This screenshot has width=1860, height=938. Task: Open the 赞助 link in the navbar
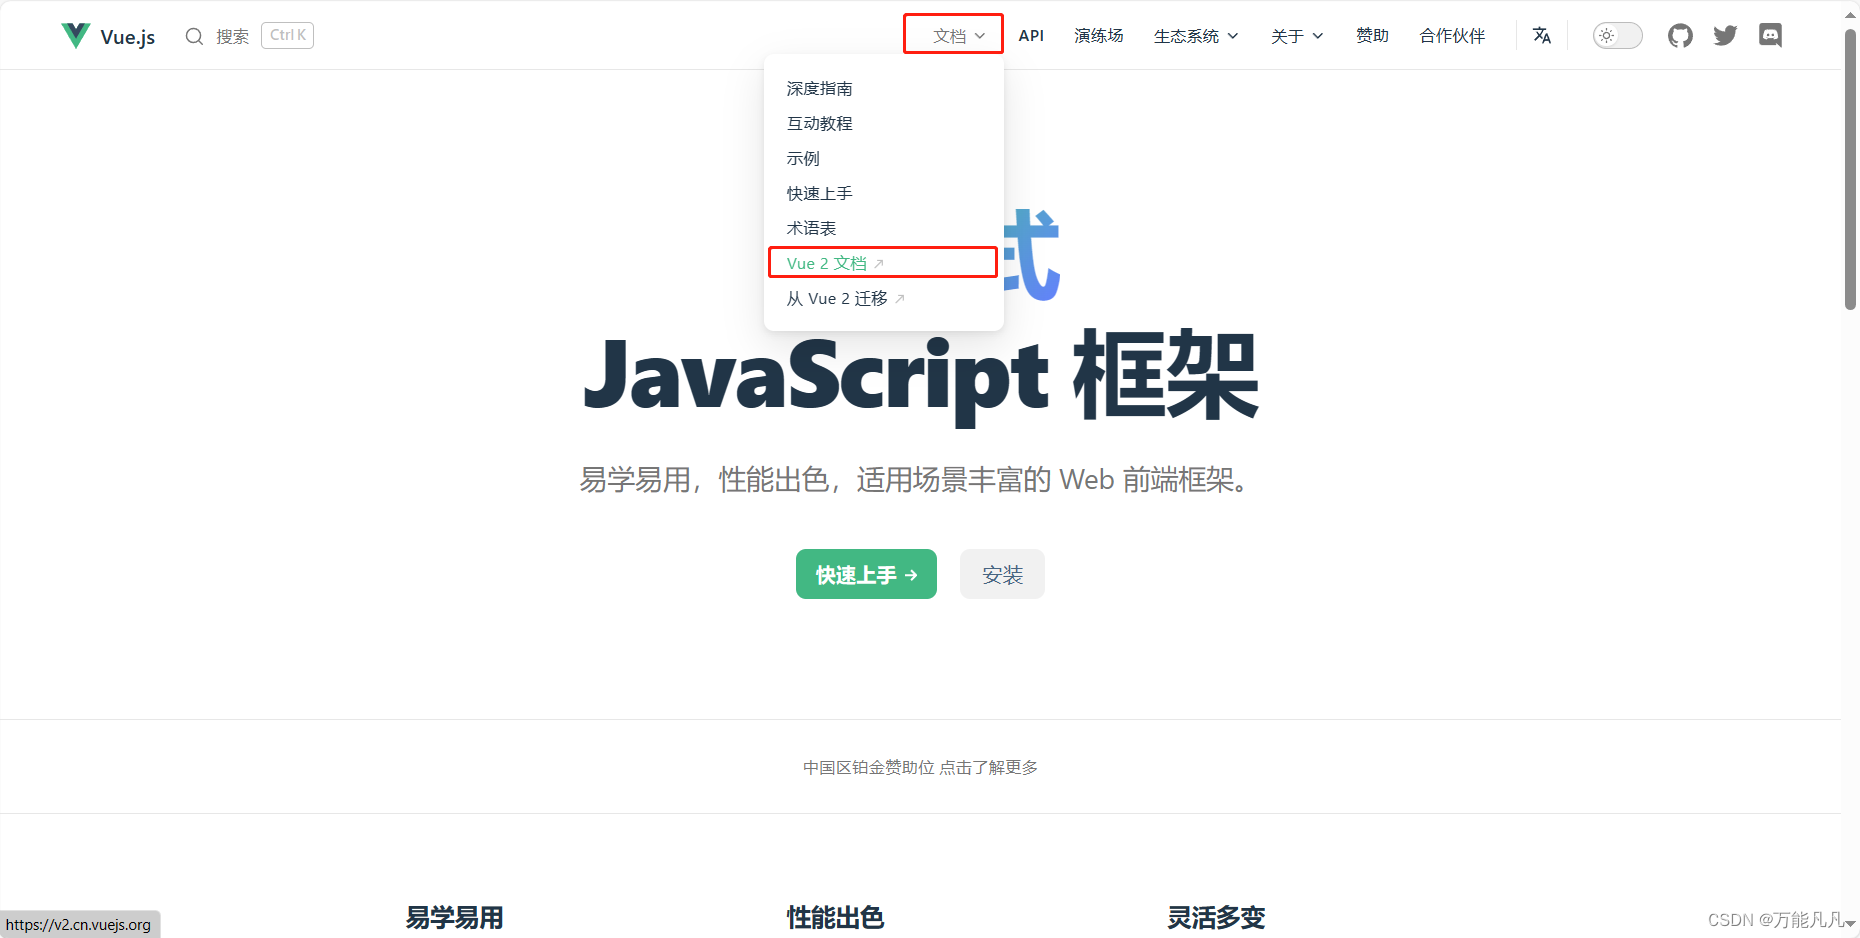(x=1372, y=35)
